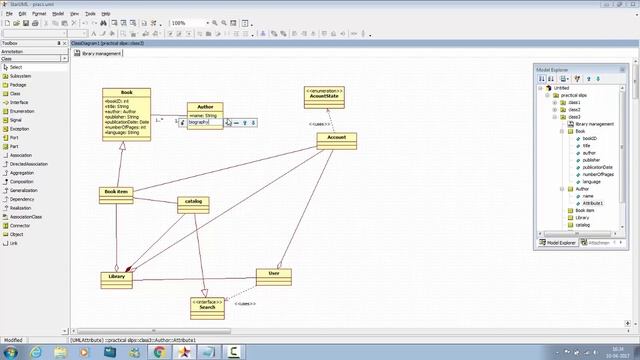Click the Search interface box in diagram
Image resolution: width=640 pixels, height=360 pixels.
point(207,308)
